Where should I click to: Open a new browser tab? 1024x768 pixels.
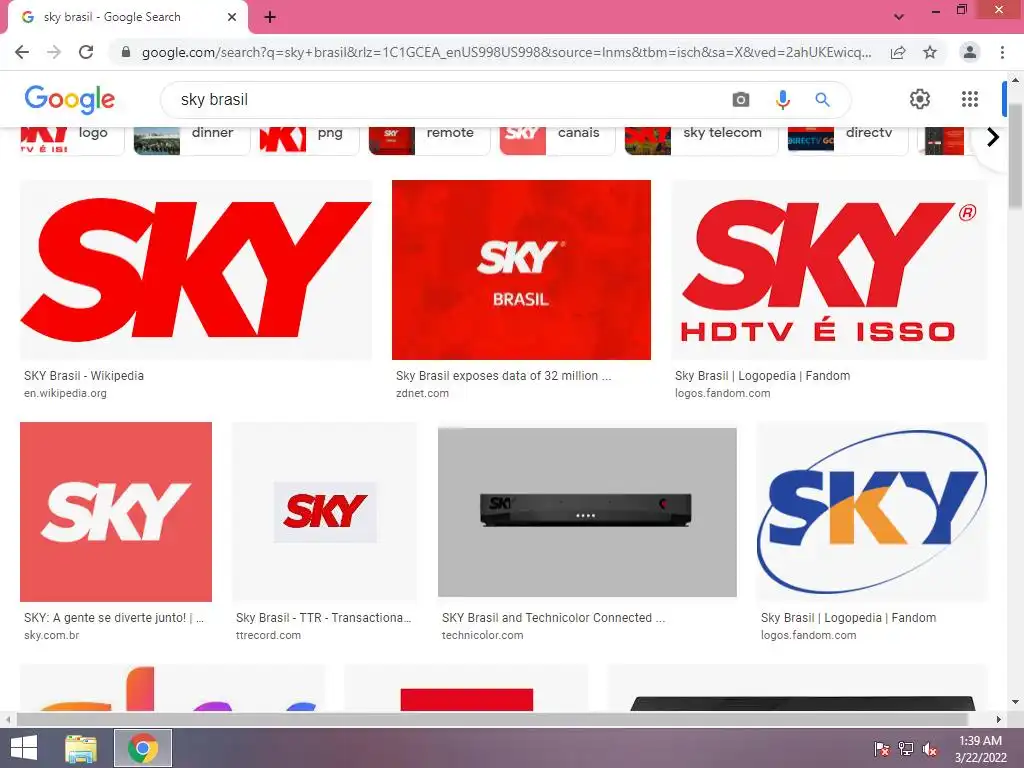(x=270, y=17)
